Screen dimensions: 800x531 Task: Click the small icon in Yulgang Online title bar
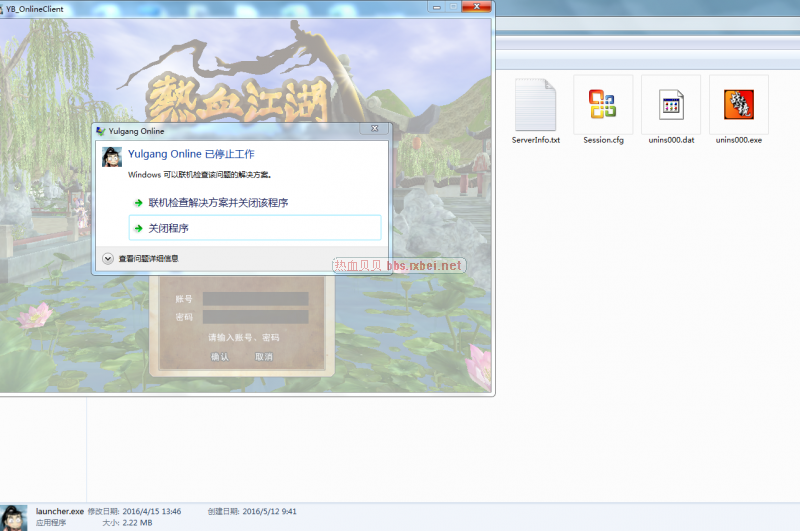pyautogui.click(x=101, y=131)
